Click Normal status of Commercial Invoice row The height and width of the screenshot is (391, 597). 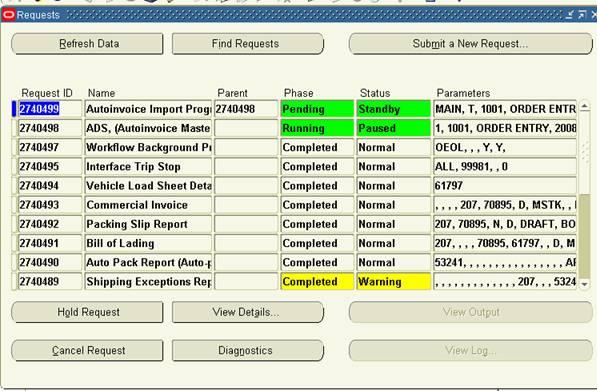click(x=393, y=205)
